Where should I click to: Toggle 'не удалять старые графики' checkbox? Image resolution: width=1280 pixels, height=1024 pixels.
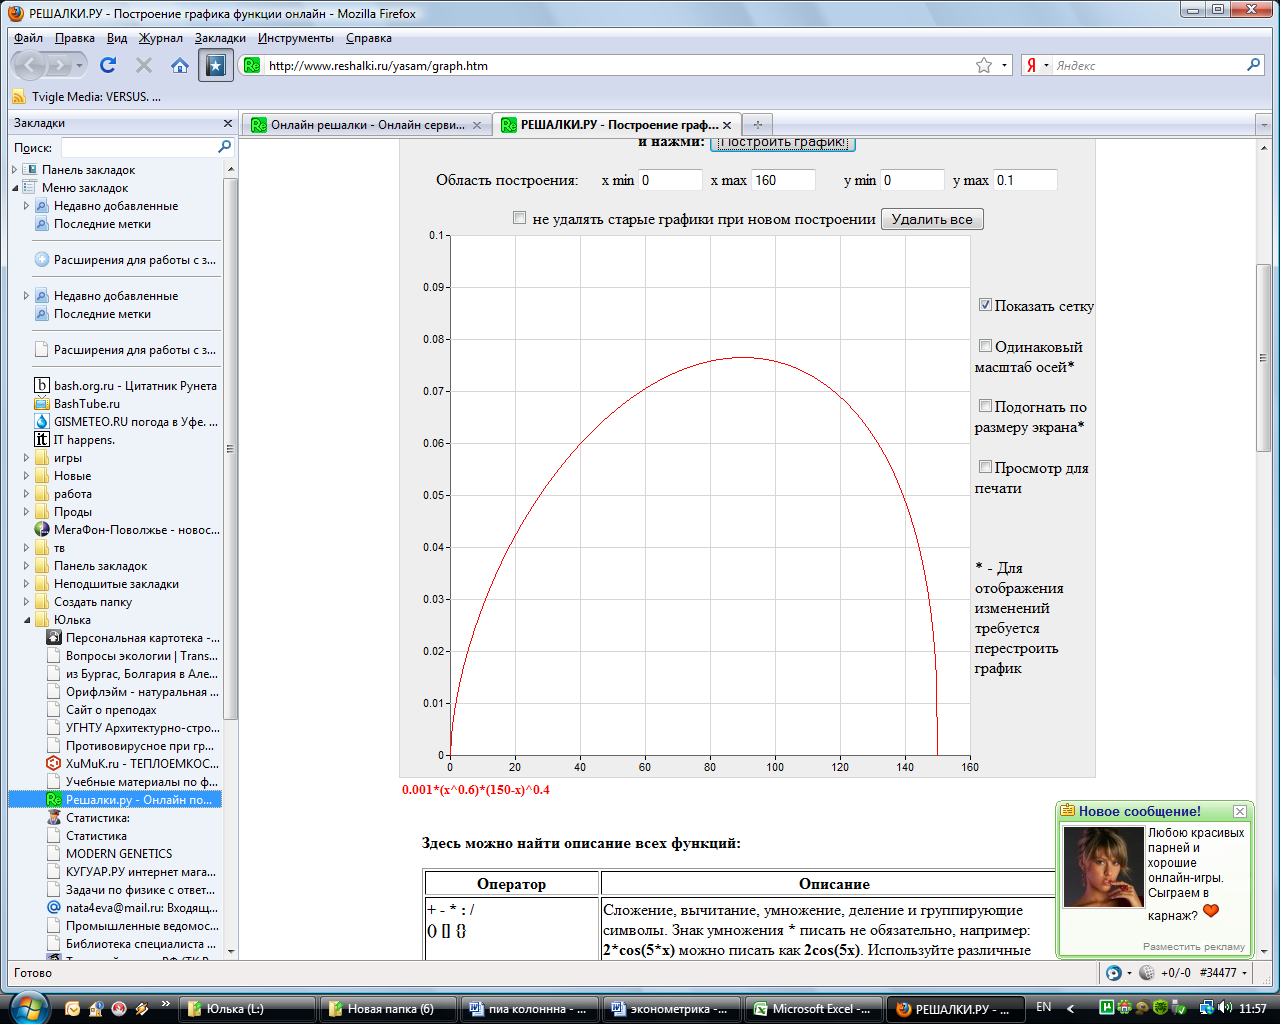[x=519, y=218]
